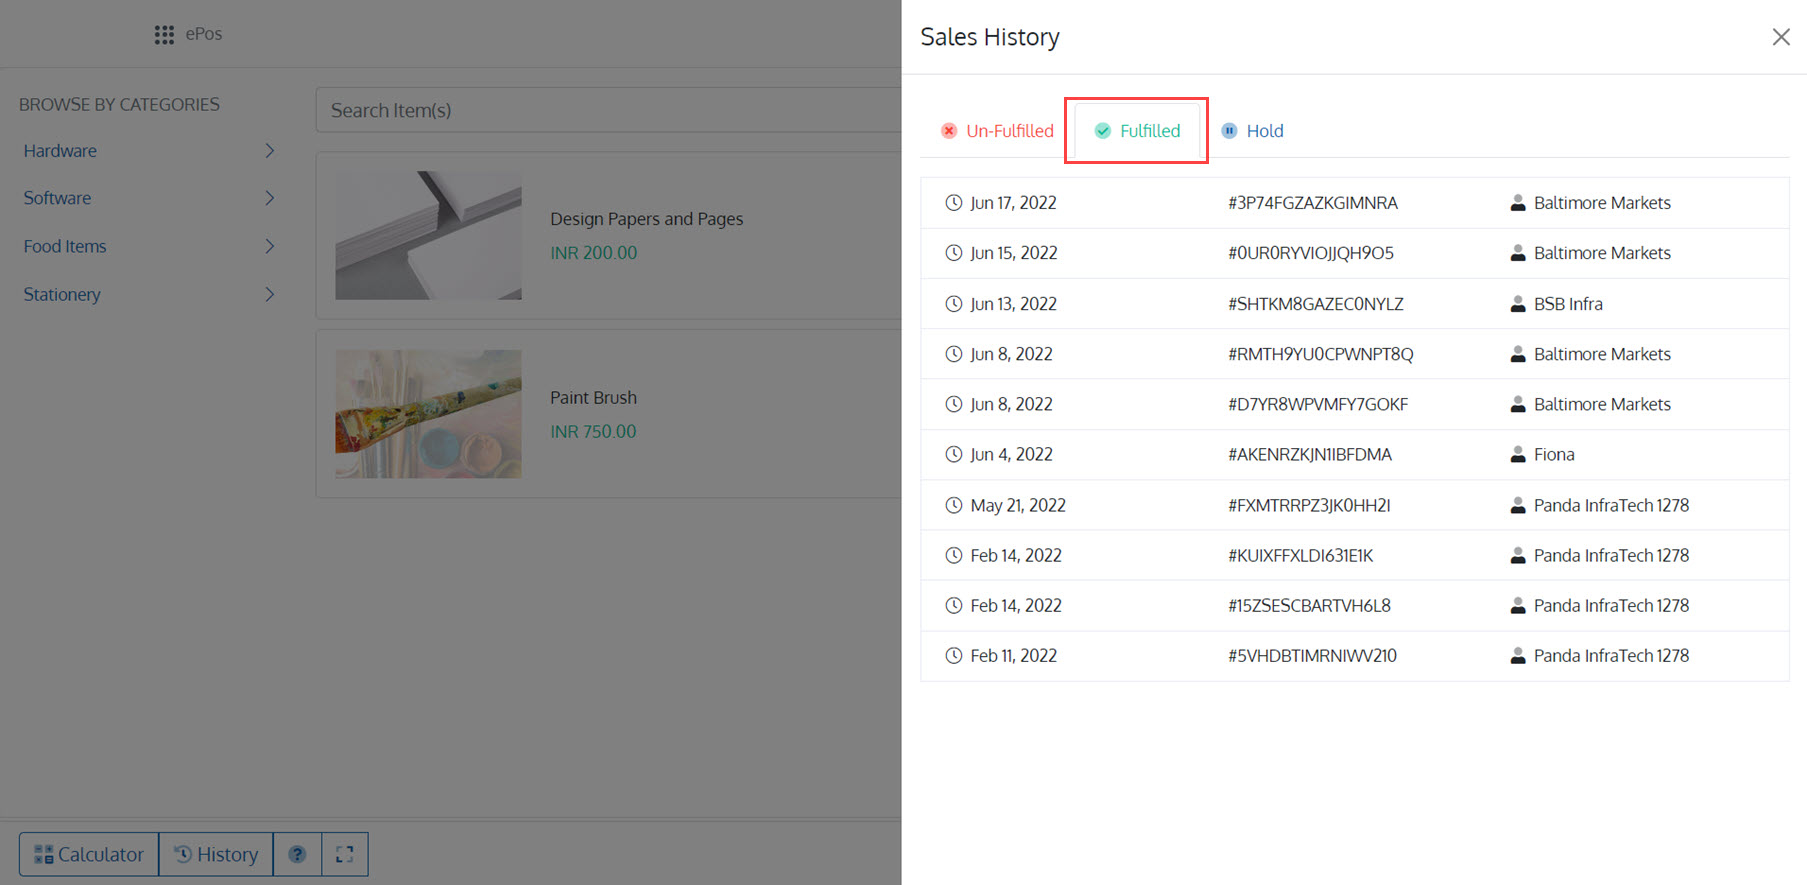The height and width of the screenshot is (885, 1807).
Task: Select the Design Papers and Pages title
Action: tap(646, 219)
